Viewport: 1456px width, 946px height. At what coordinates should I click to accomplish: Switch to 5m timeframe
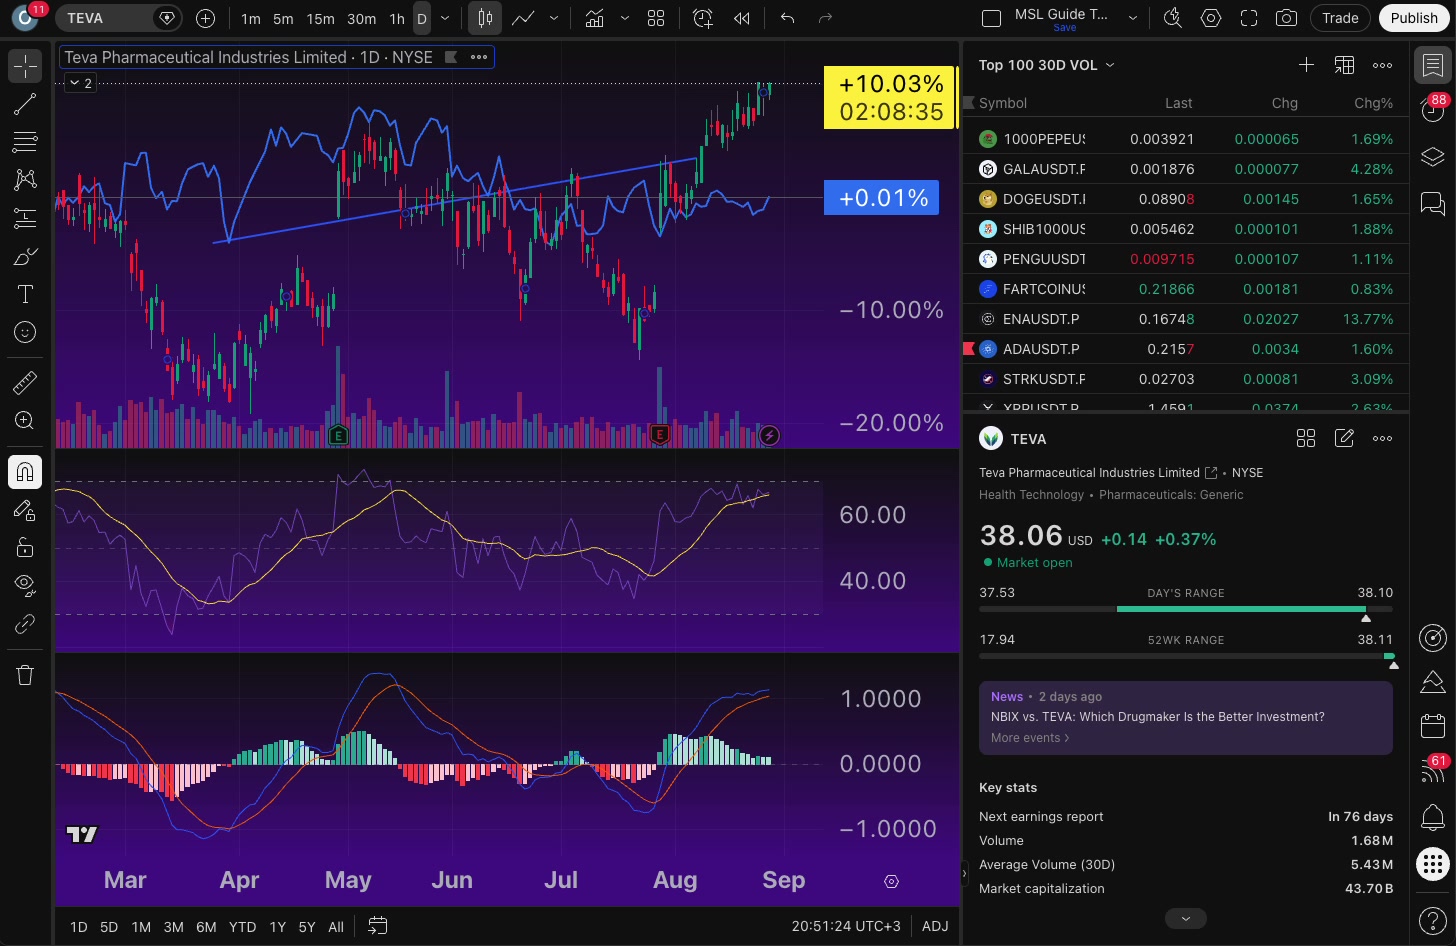pyautogui.click(x=283, y=18)
